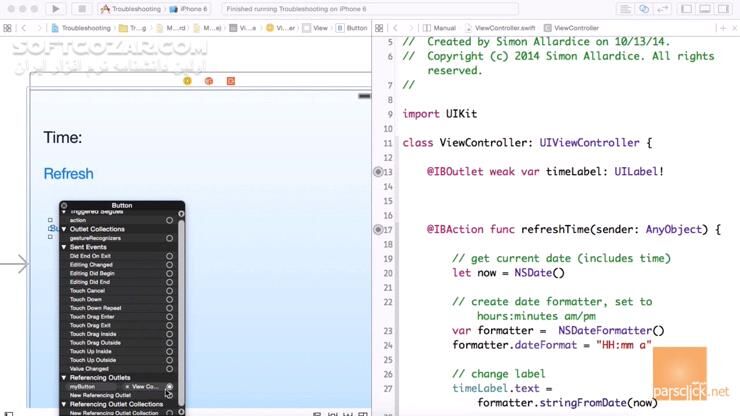Screen dimensions: 740x416
Task: Select the Time: label on the canvas
Action: 63,138
